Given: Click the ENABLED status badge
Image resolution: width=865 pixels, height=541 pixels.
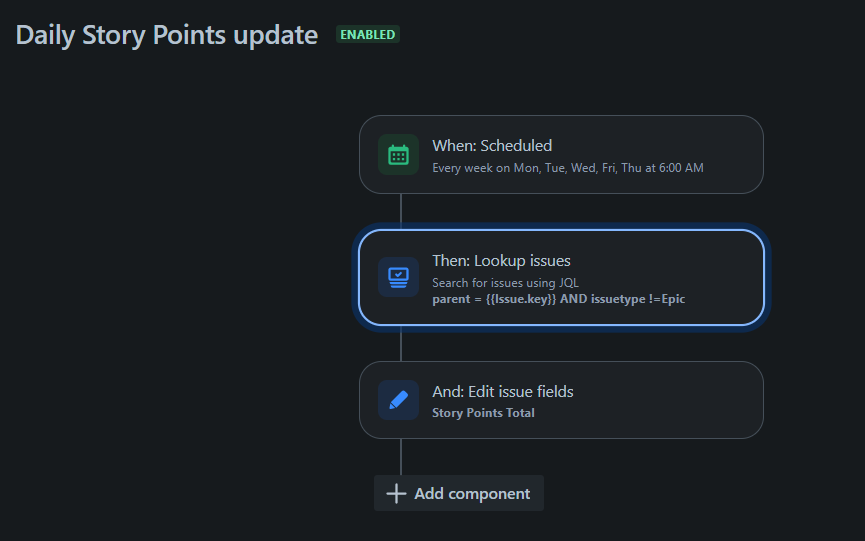Looking at the screenshot, I should pyautogui.click(x=368, y=34).
